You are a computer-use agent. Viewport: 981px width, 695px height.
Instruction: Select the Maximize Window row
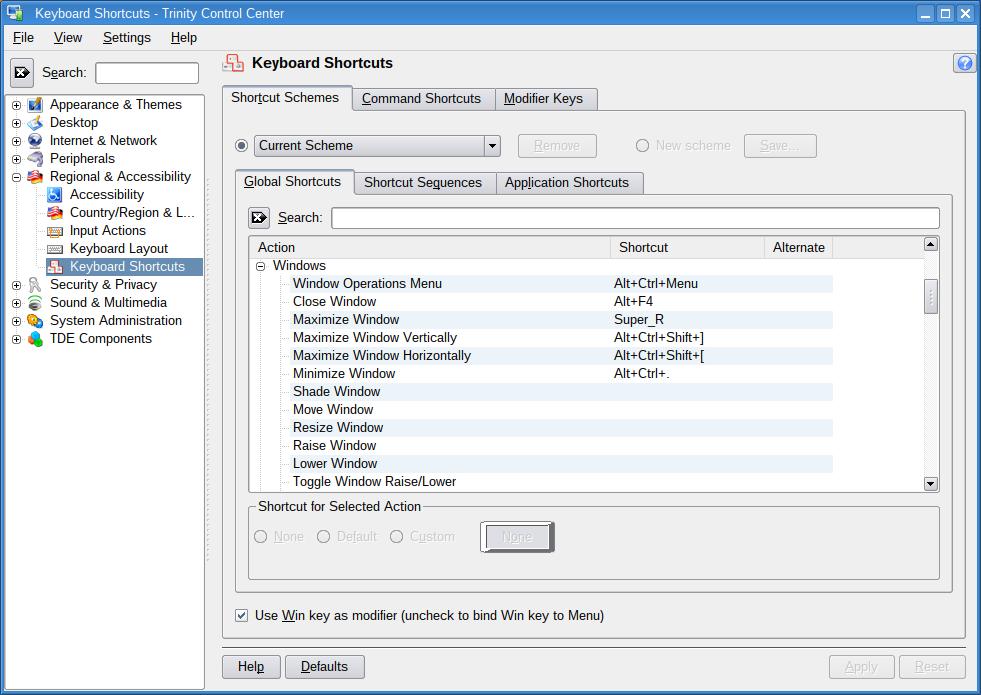[x=541, y=320]
